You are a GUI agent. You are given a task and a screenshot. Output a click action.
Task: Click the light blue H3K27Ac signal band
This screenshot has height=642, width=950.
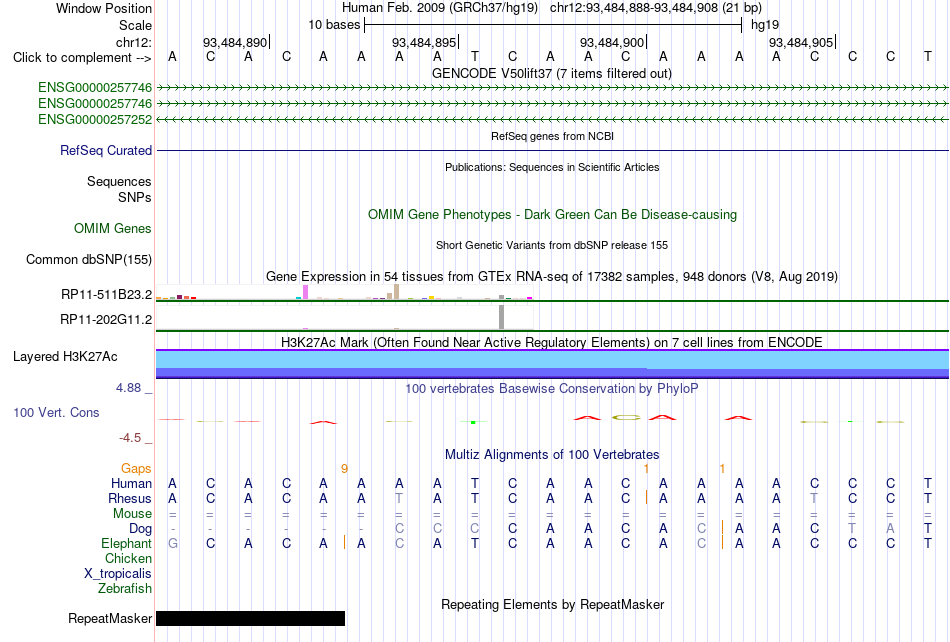click(x=553, y=360)
